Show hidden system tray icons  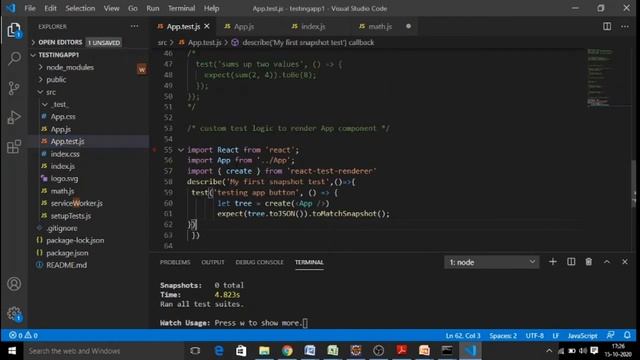549,351
